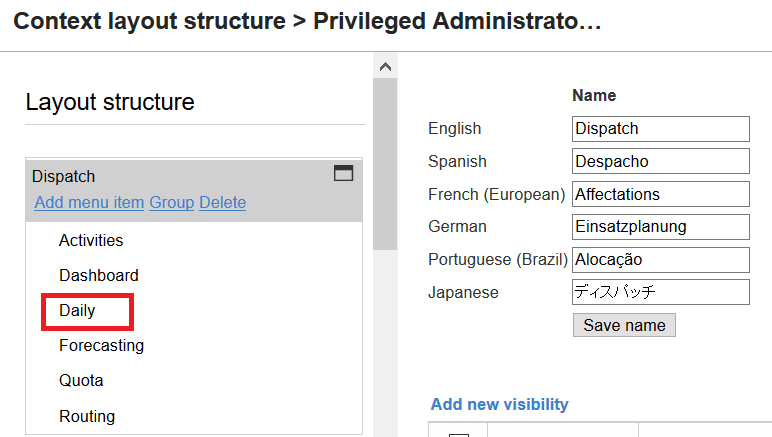Click the Add new visibility link
The height and width of the screenshot is (437, 772).
[x=499, y=404]
